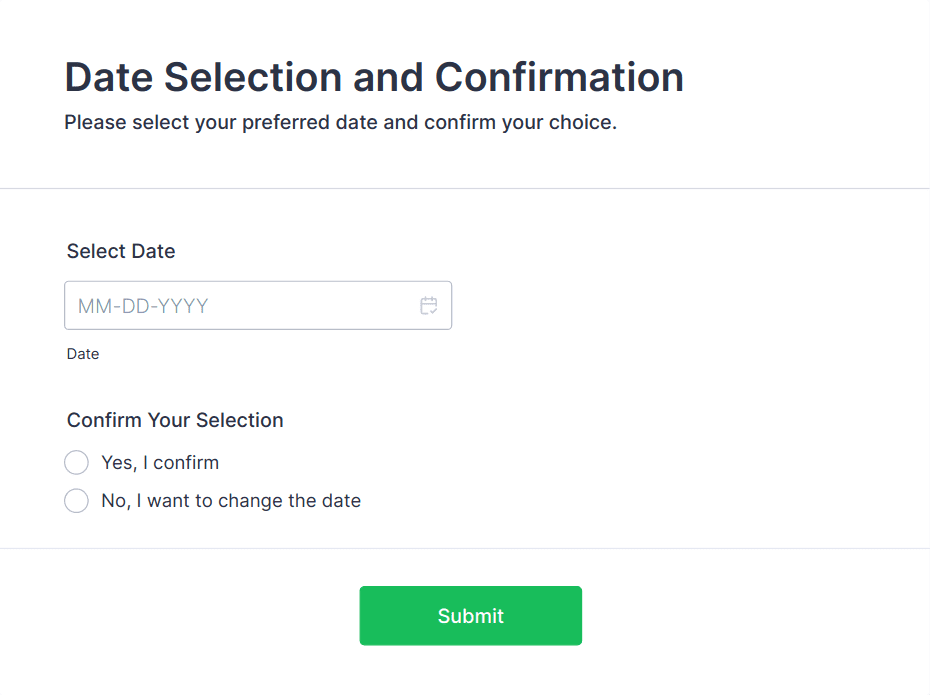Screen dimensions: 930x695
Task: Click the "No, I want to change the date" text
Action: pyautogui.click(x=231, y=501)
